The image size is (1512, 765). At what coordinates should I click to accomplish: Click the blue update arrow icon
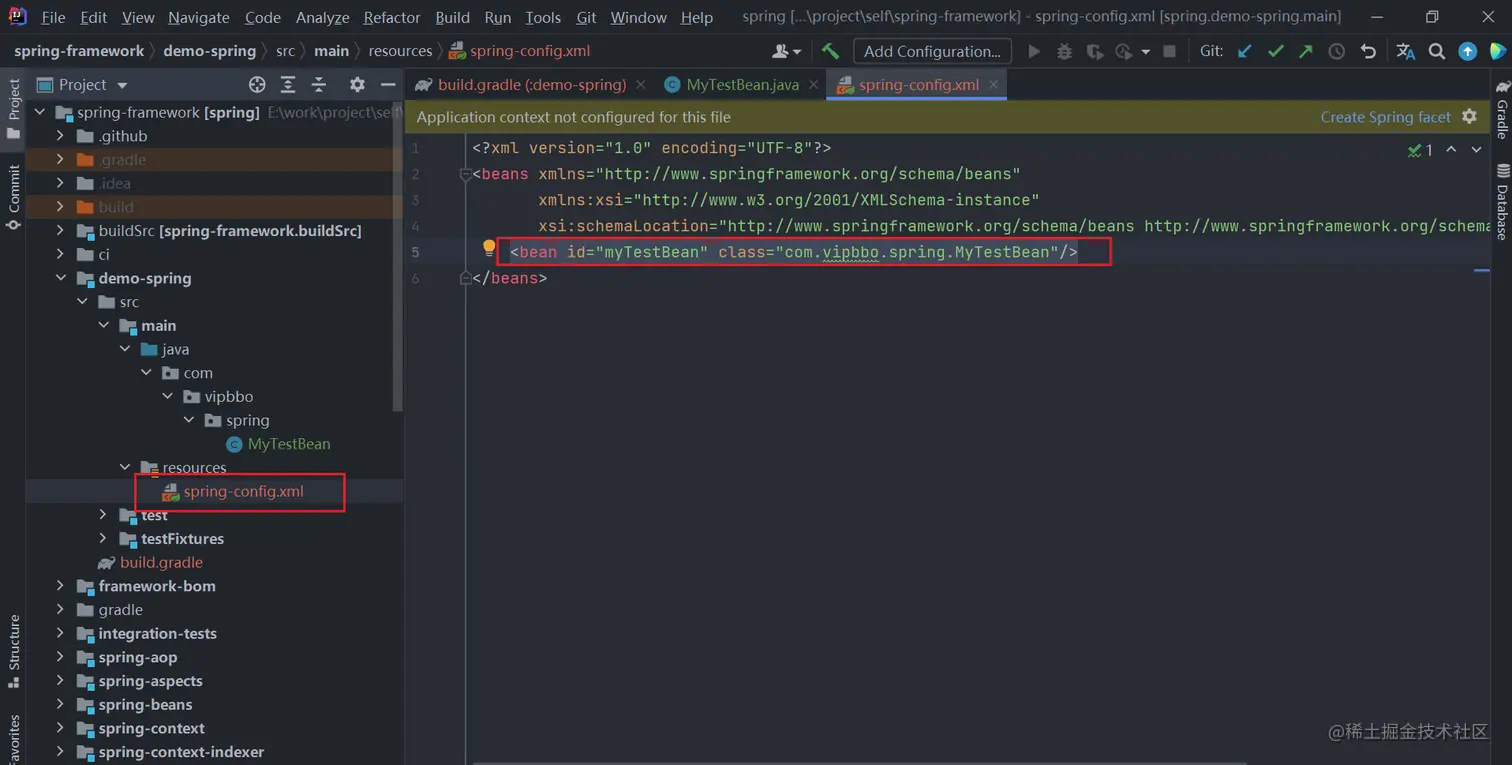pos(1467,51)
